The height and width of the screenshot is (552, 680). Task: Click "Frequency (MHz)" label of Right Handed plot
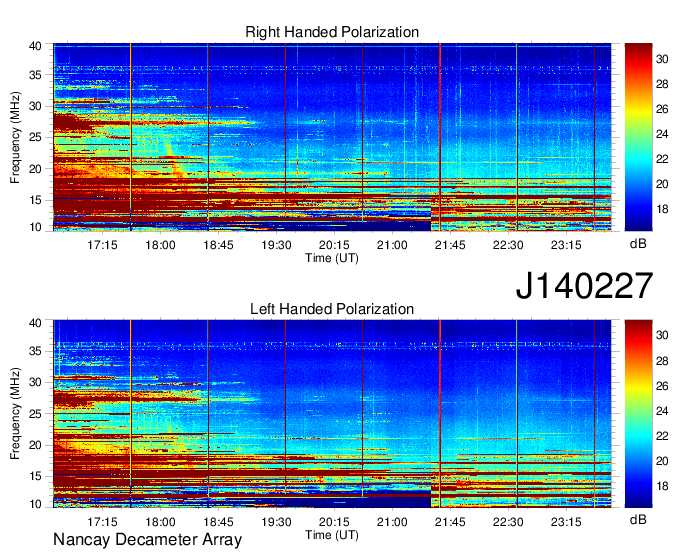pyautogui.click(x=15, y=137)
